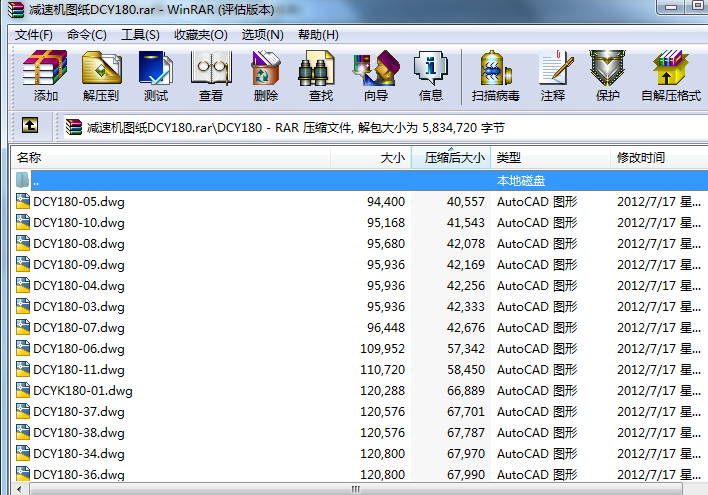Image resolution: width=708 pixels, height=495 pixels.
Task: Click the size value 94,400
Action: 386,201
